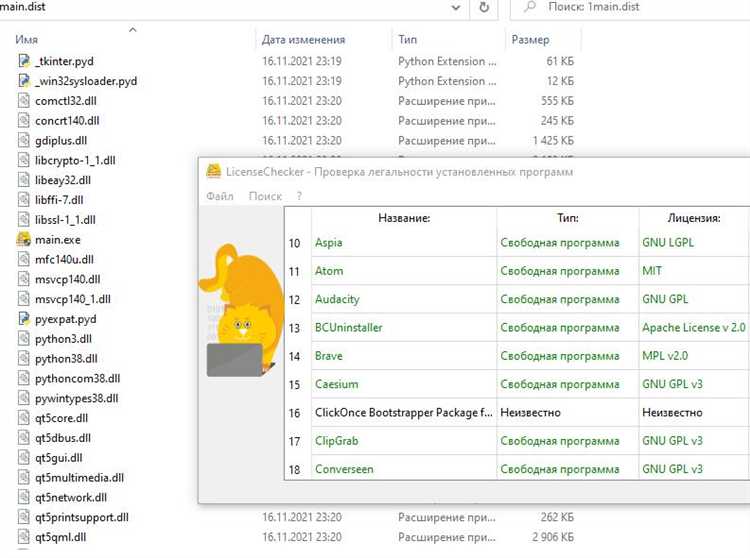Click the pythoncom38.dll file icon
Screen dimensions: 750x558
pos(24,379)
